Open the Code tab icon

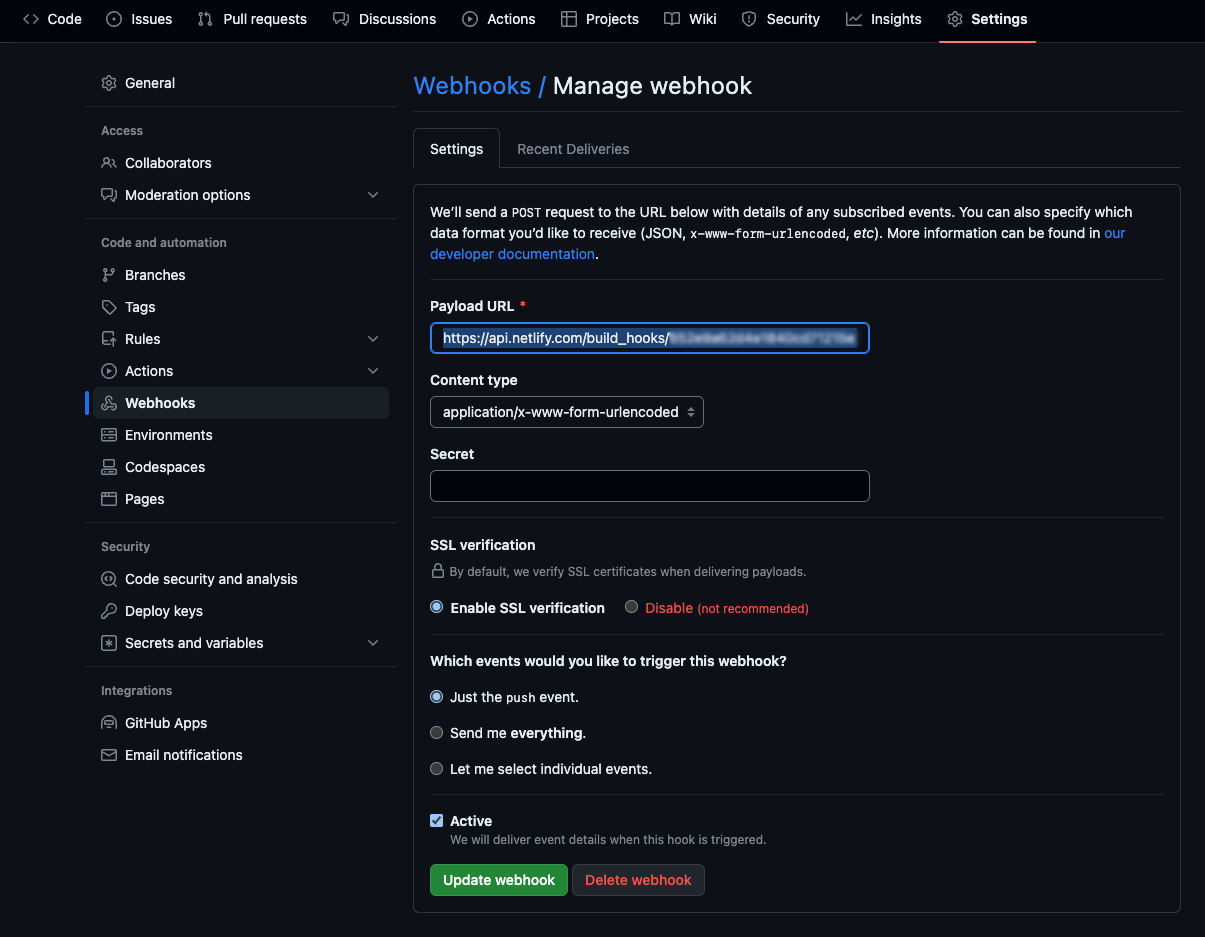pyautogui.click(x=30, y=19)
